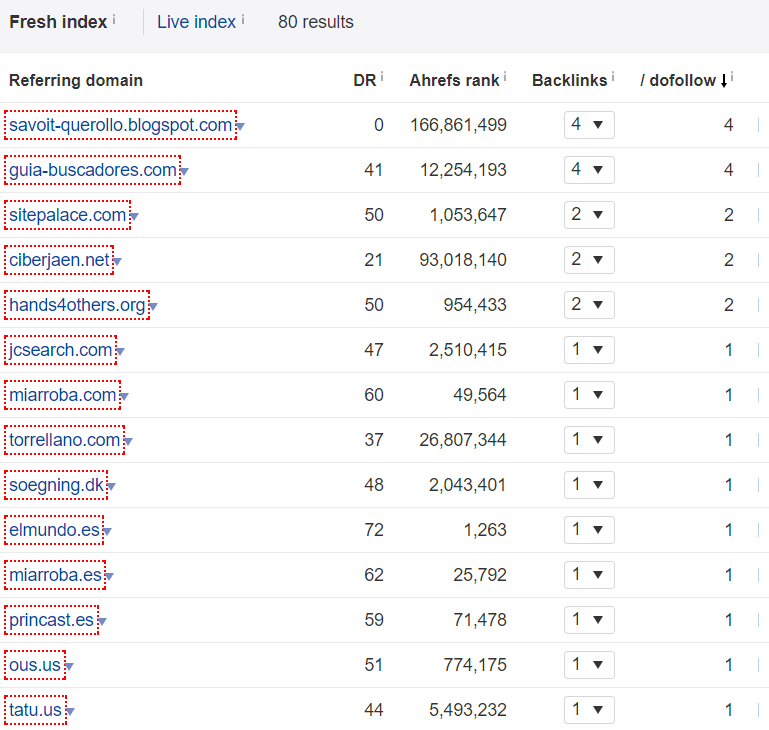Open backlinks dropdown for tatu.us
Image resolution: width=769 pixels, height=730 pixels.
[589, 710]
